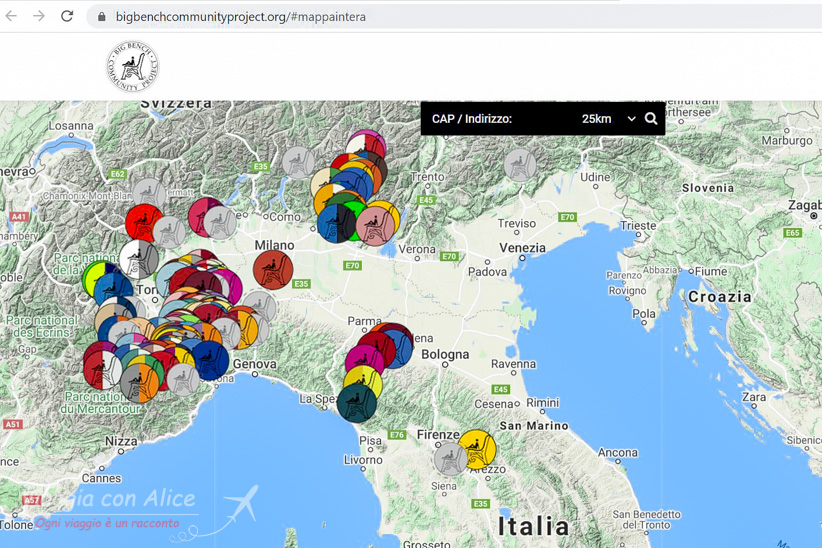
Task: Open the 25km radius dropdown
Action: click(x=608, y=119)
